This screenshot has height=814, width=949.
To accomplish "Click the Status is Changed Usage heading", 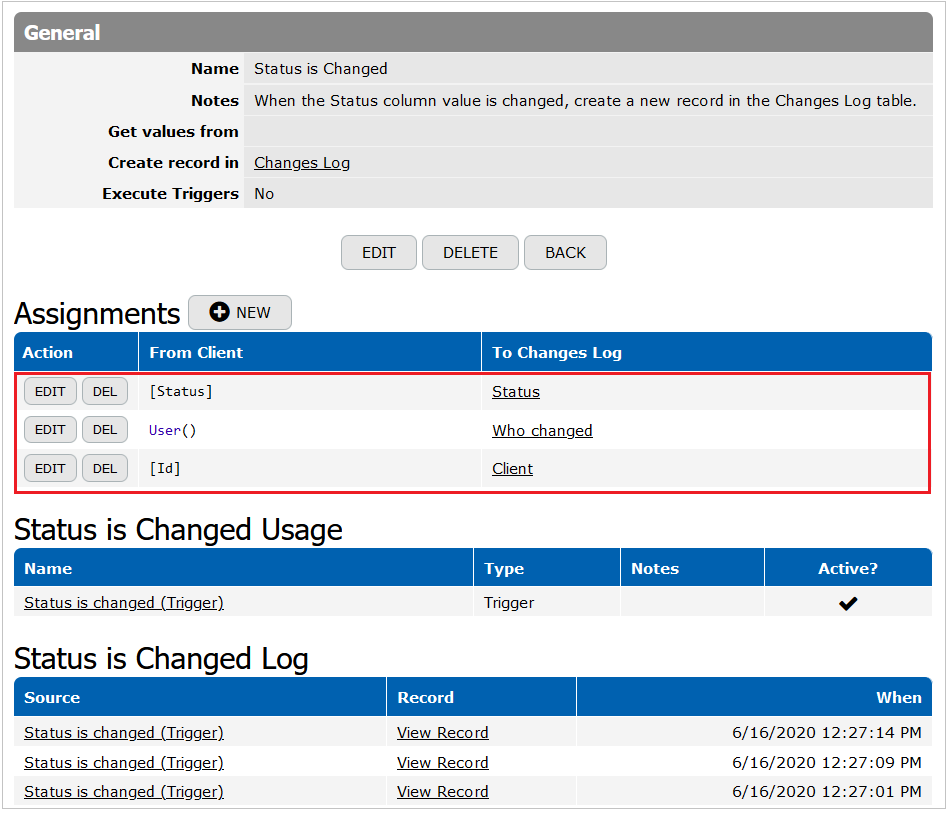I will [179, 530].
